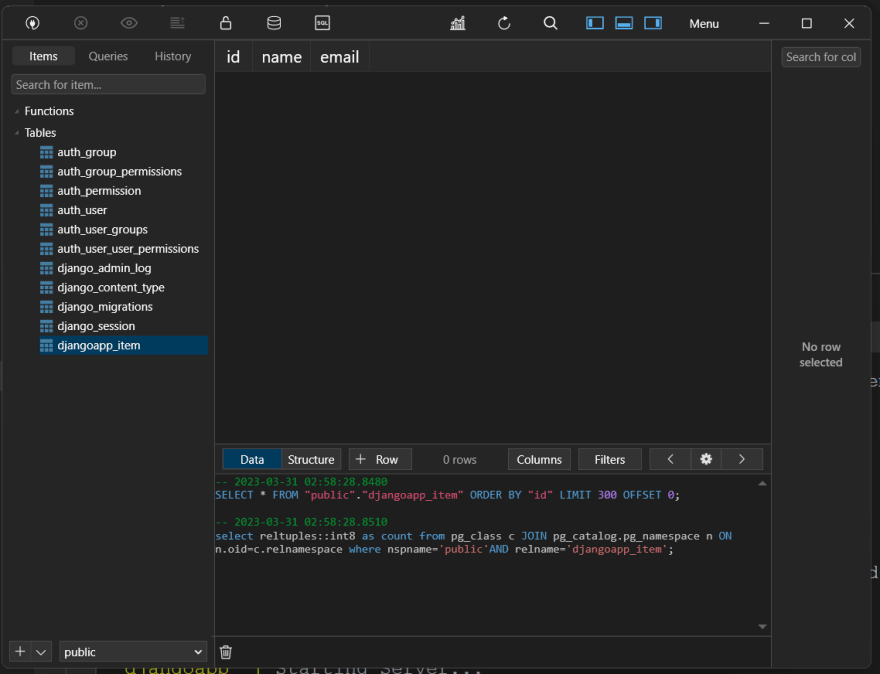Go to next page arrow
Screen dimensions: 880x674
742,459
